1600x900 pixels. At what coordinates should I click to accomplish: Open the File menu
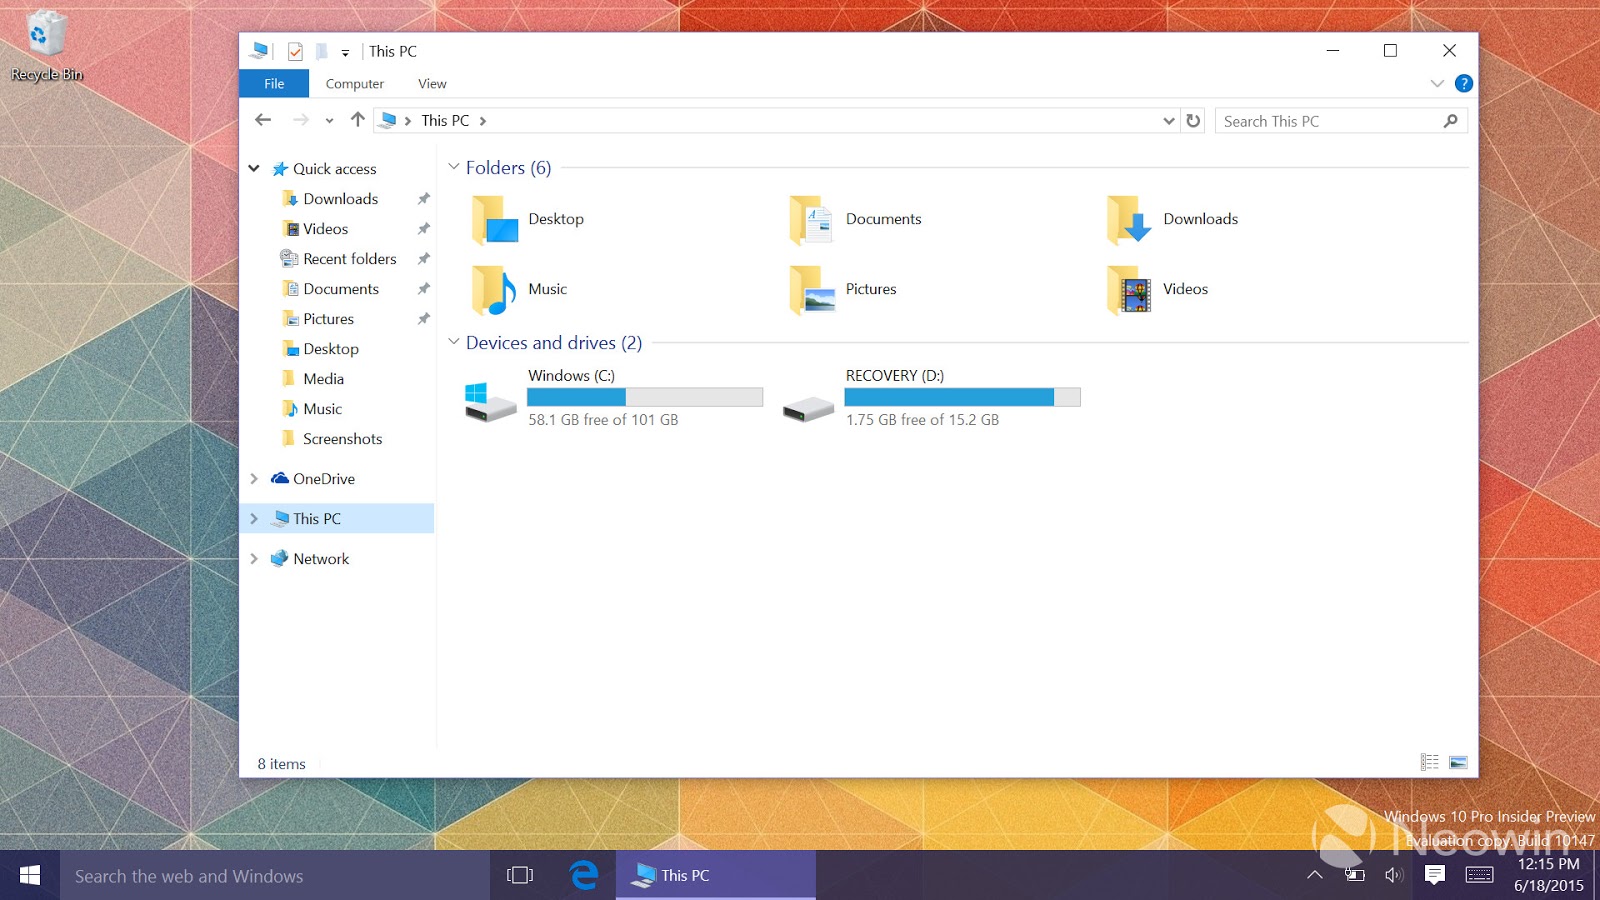tap(274, 84)
